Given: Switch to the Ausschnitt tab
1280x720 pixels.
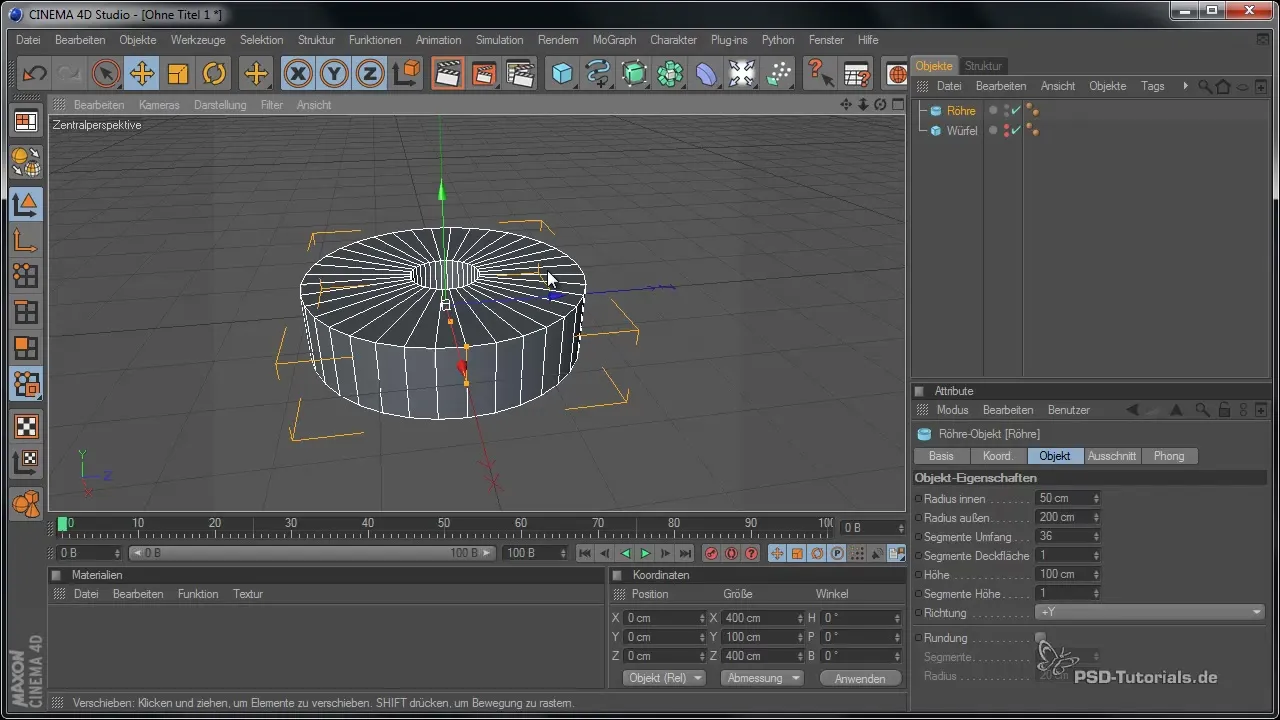Looking at the screenshot, I should tap(1112, 456).
